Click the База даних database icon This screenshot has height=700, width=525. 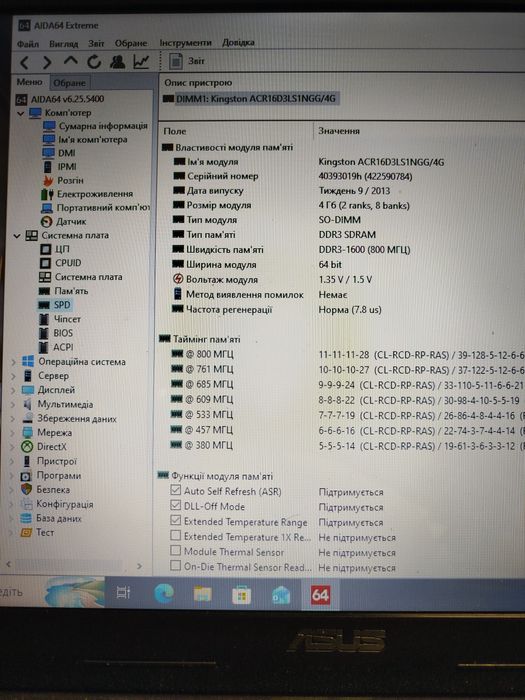tap(26, 519)
